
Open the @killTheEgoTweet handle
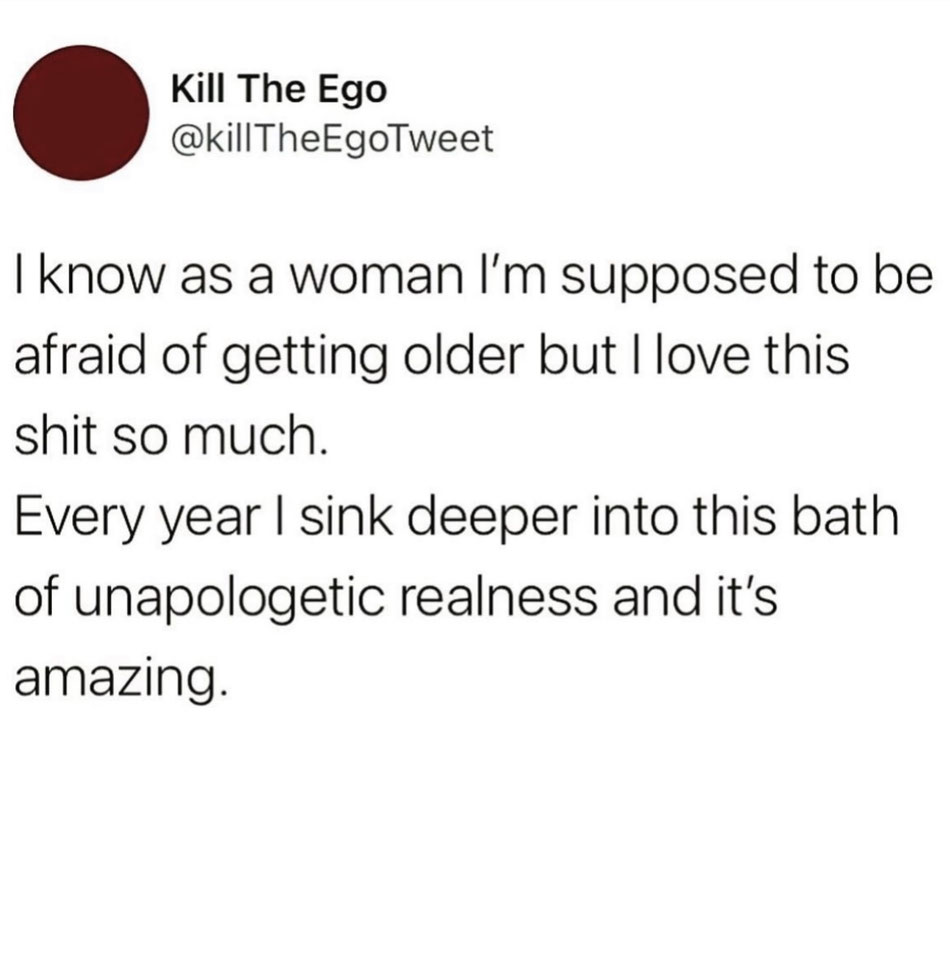pos(332,139)
